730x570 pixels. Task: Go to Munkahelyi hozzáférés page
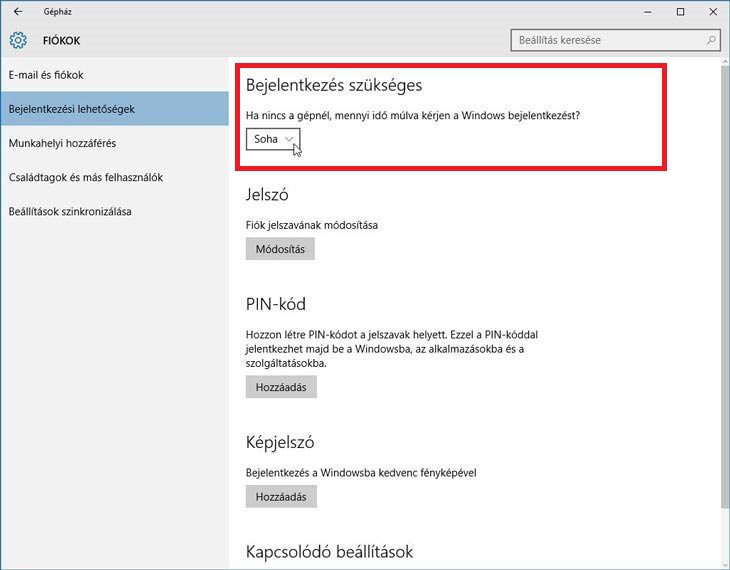click(x=62, y=143)
